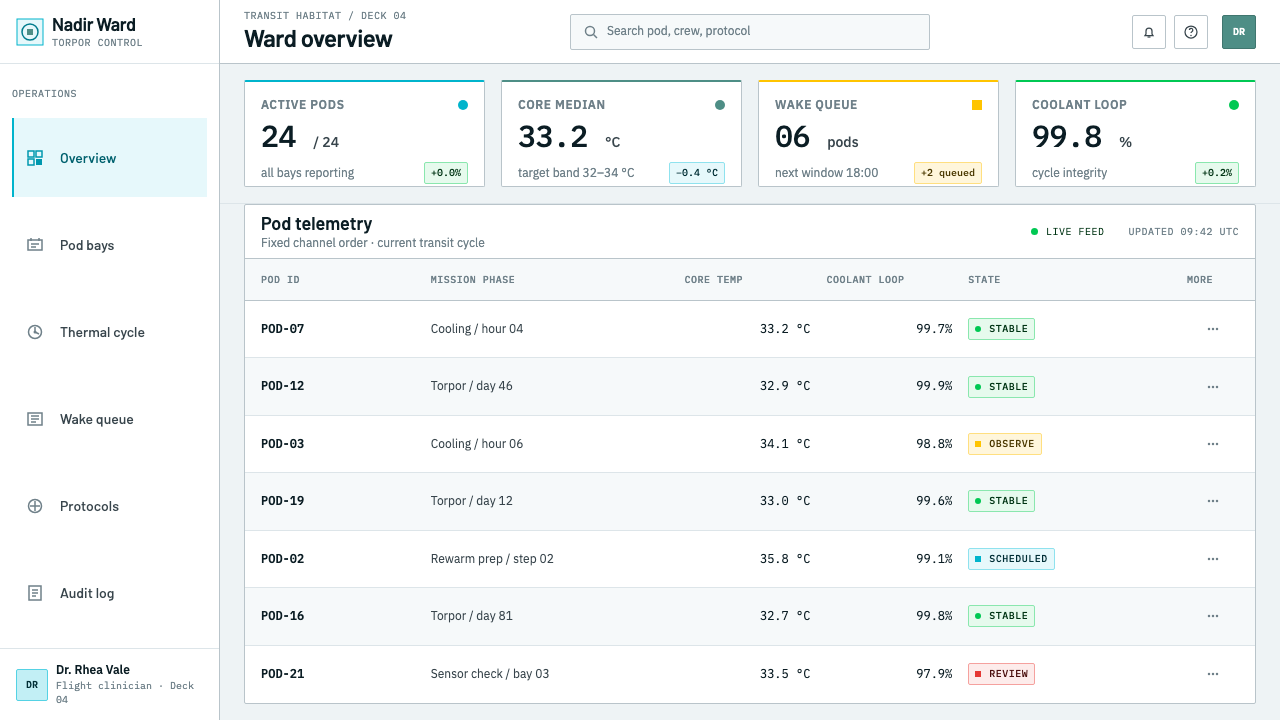Open more options for POD-16
1280x720 pixels.
[1213, 616]
